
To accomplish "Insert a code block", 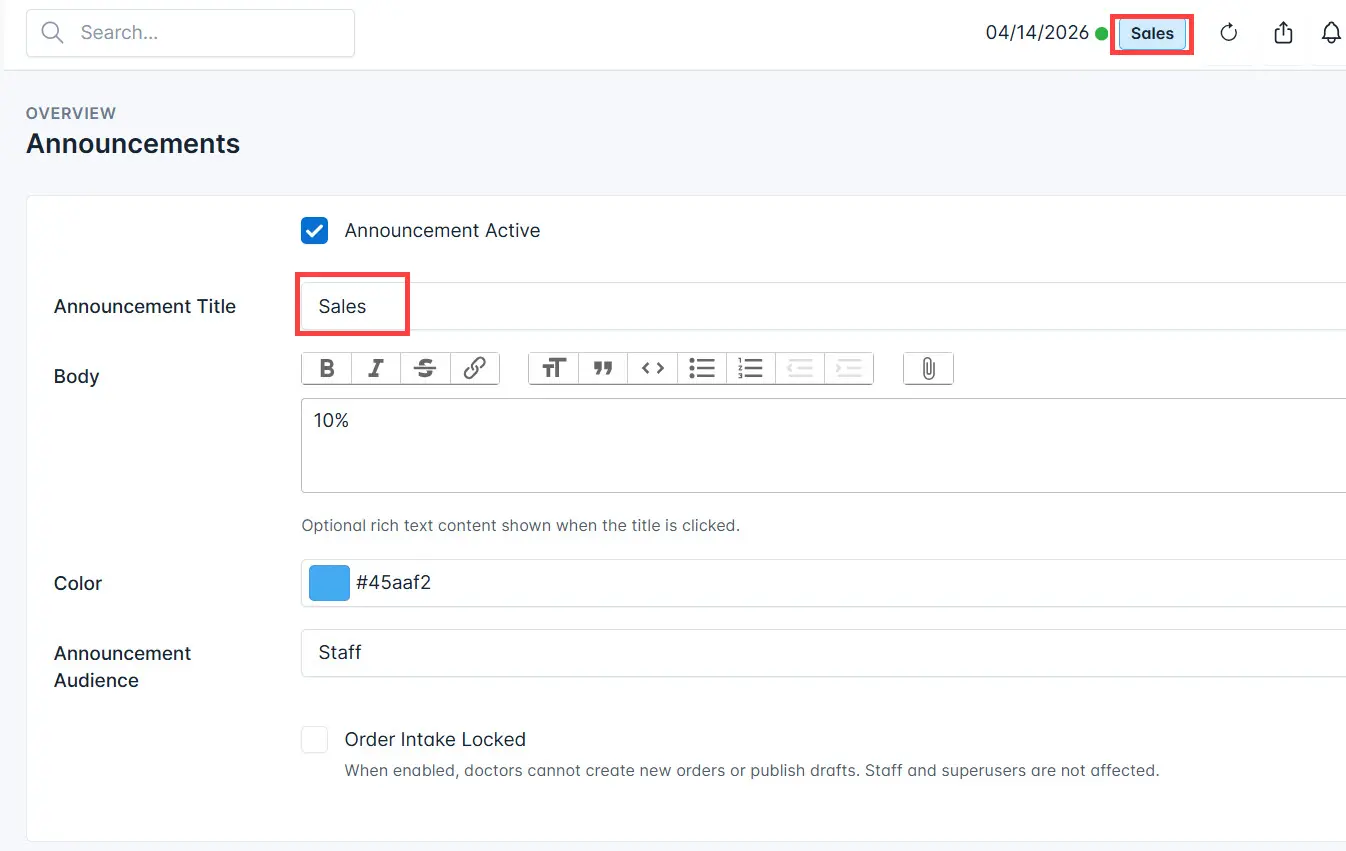I will tap(653, 368).
